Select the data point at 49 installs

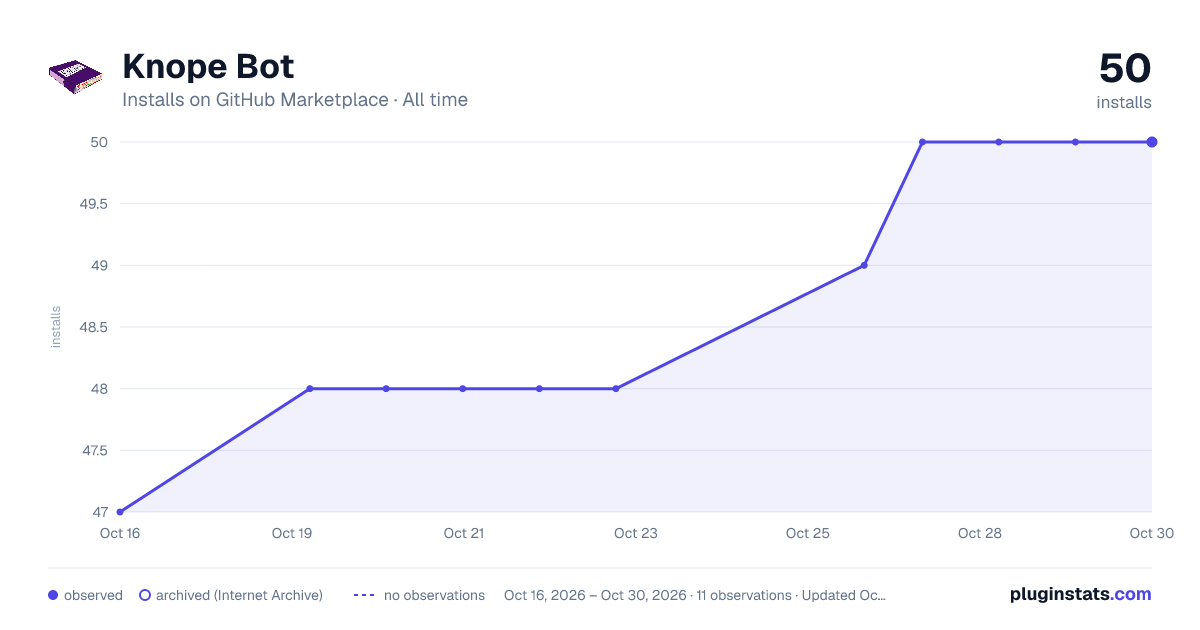(x=864, y=265)
